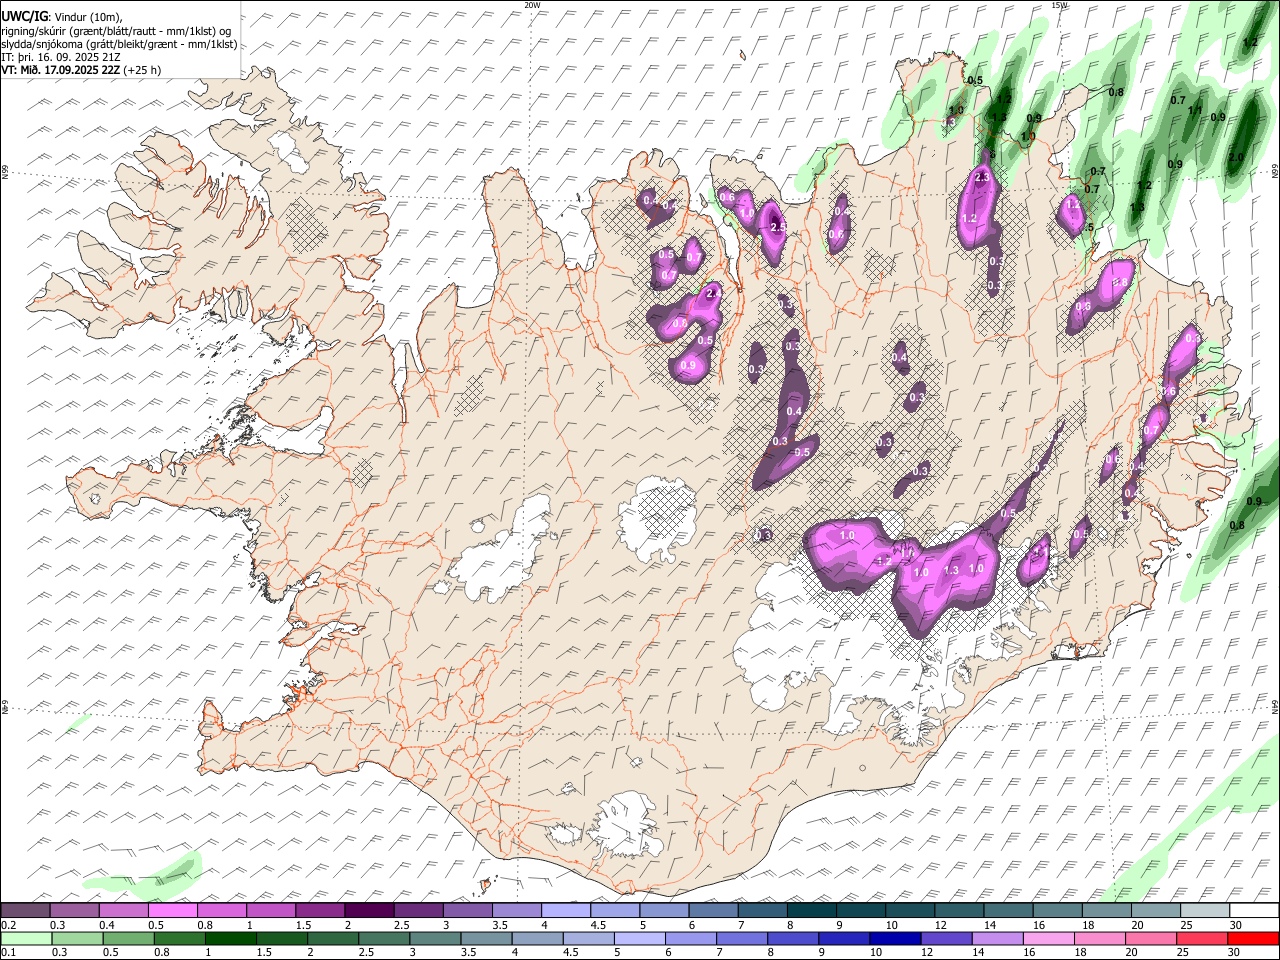Click upper legend swatch between 4 and 4.5

[x=565, y=911]
